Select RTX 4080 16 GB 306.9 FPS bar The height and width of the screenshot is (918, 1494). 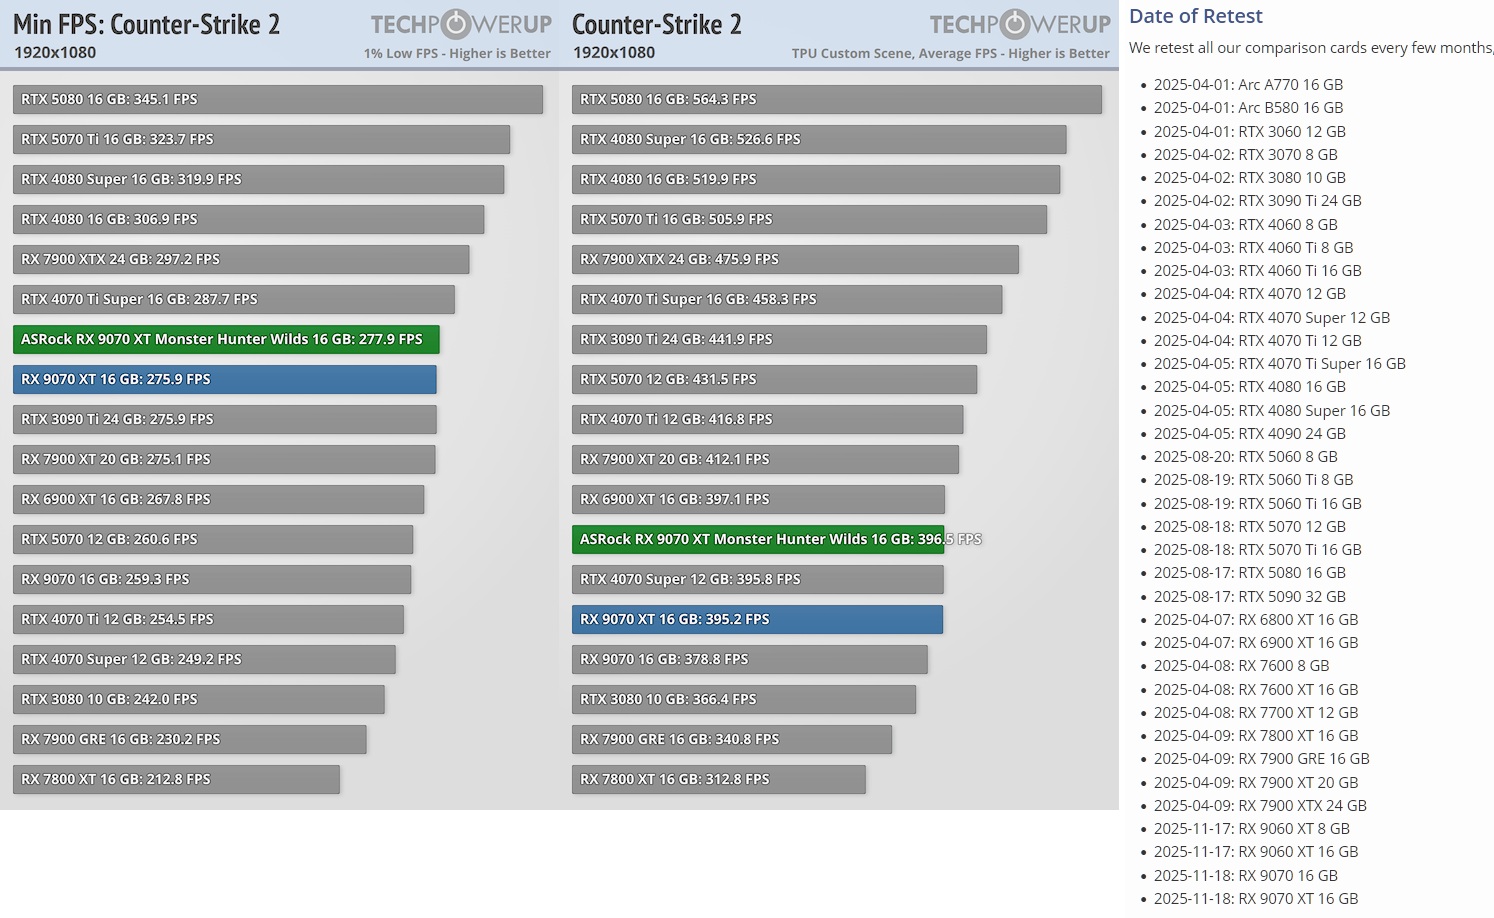click(248, 219)
